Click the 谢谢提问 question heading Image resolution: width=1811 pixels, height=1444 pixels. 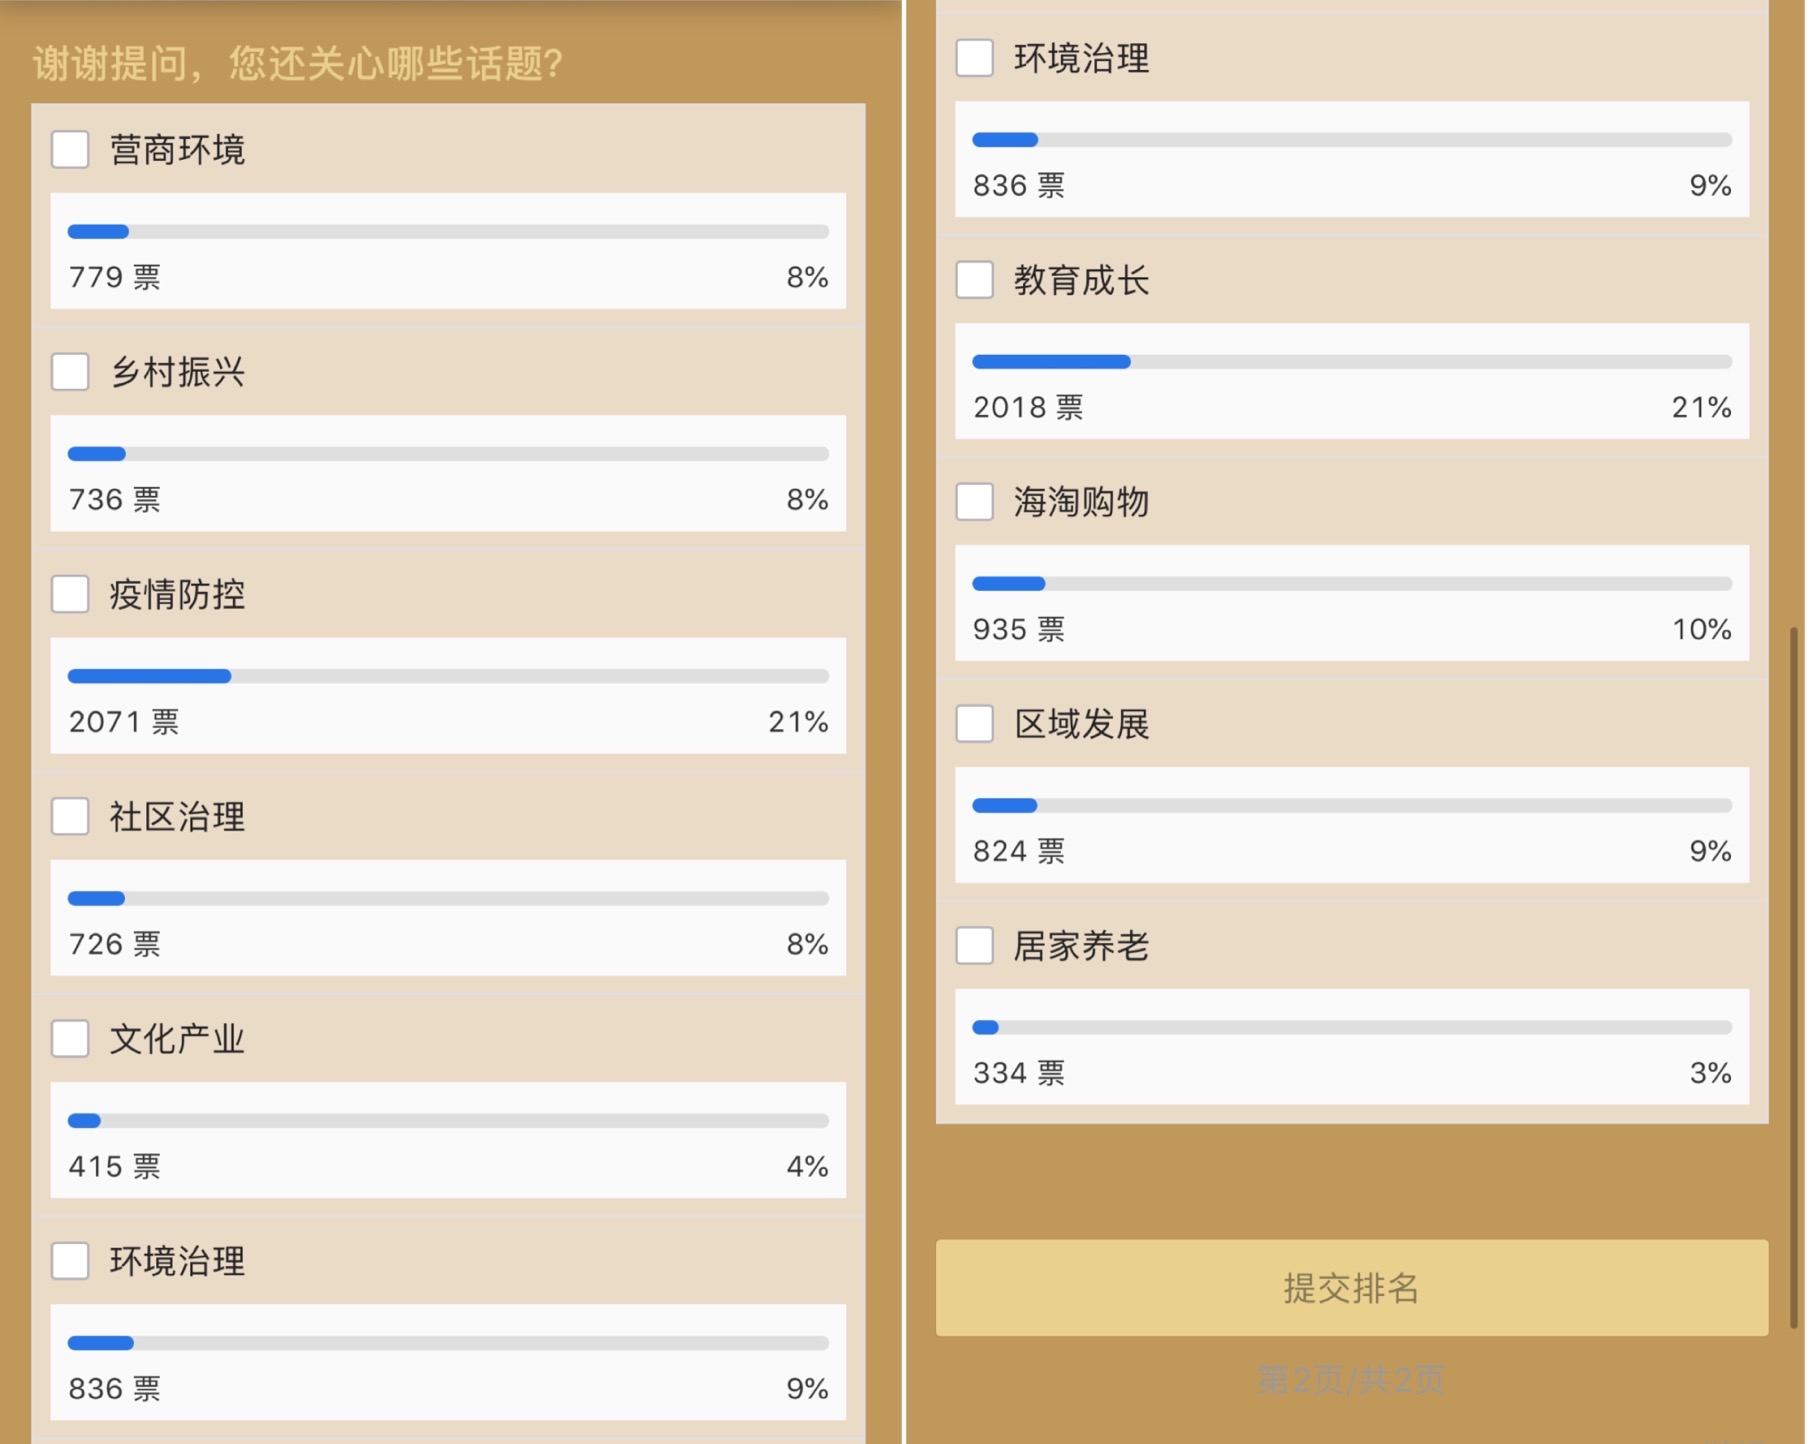[298, 64]
